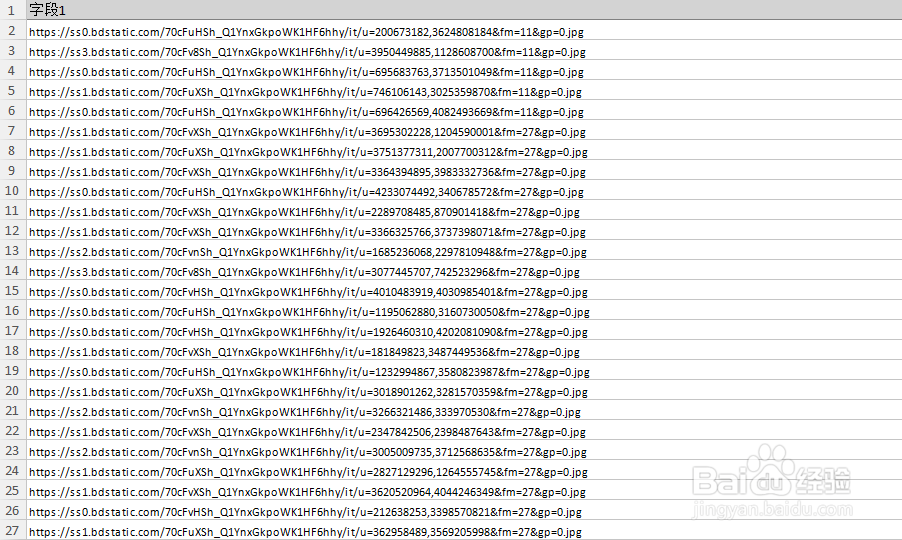Select the URL cell containing u=696426569
902x540 pixels.
[464, 110]
